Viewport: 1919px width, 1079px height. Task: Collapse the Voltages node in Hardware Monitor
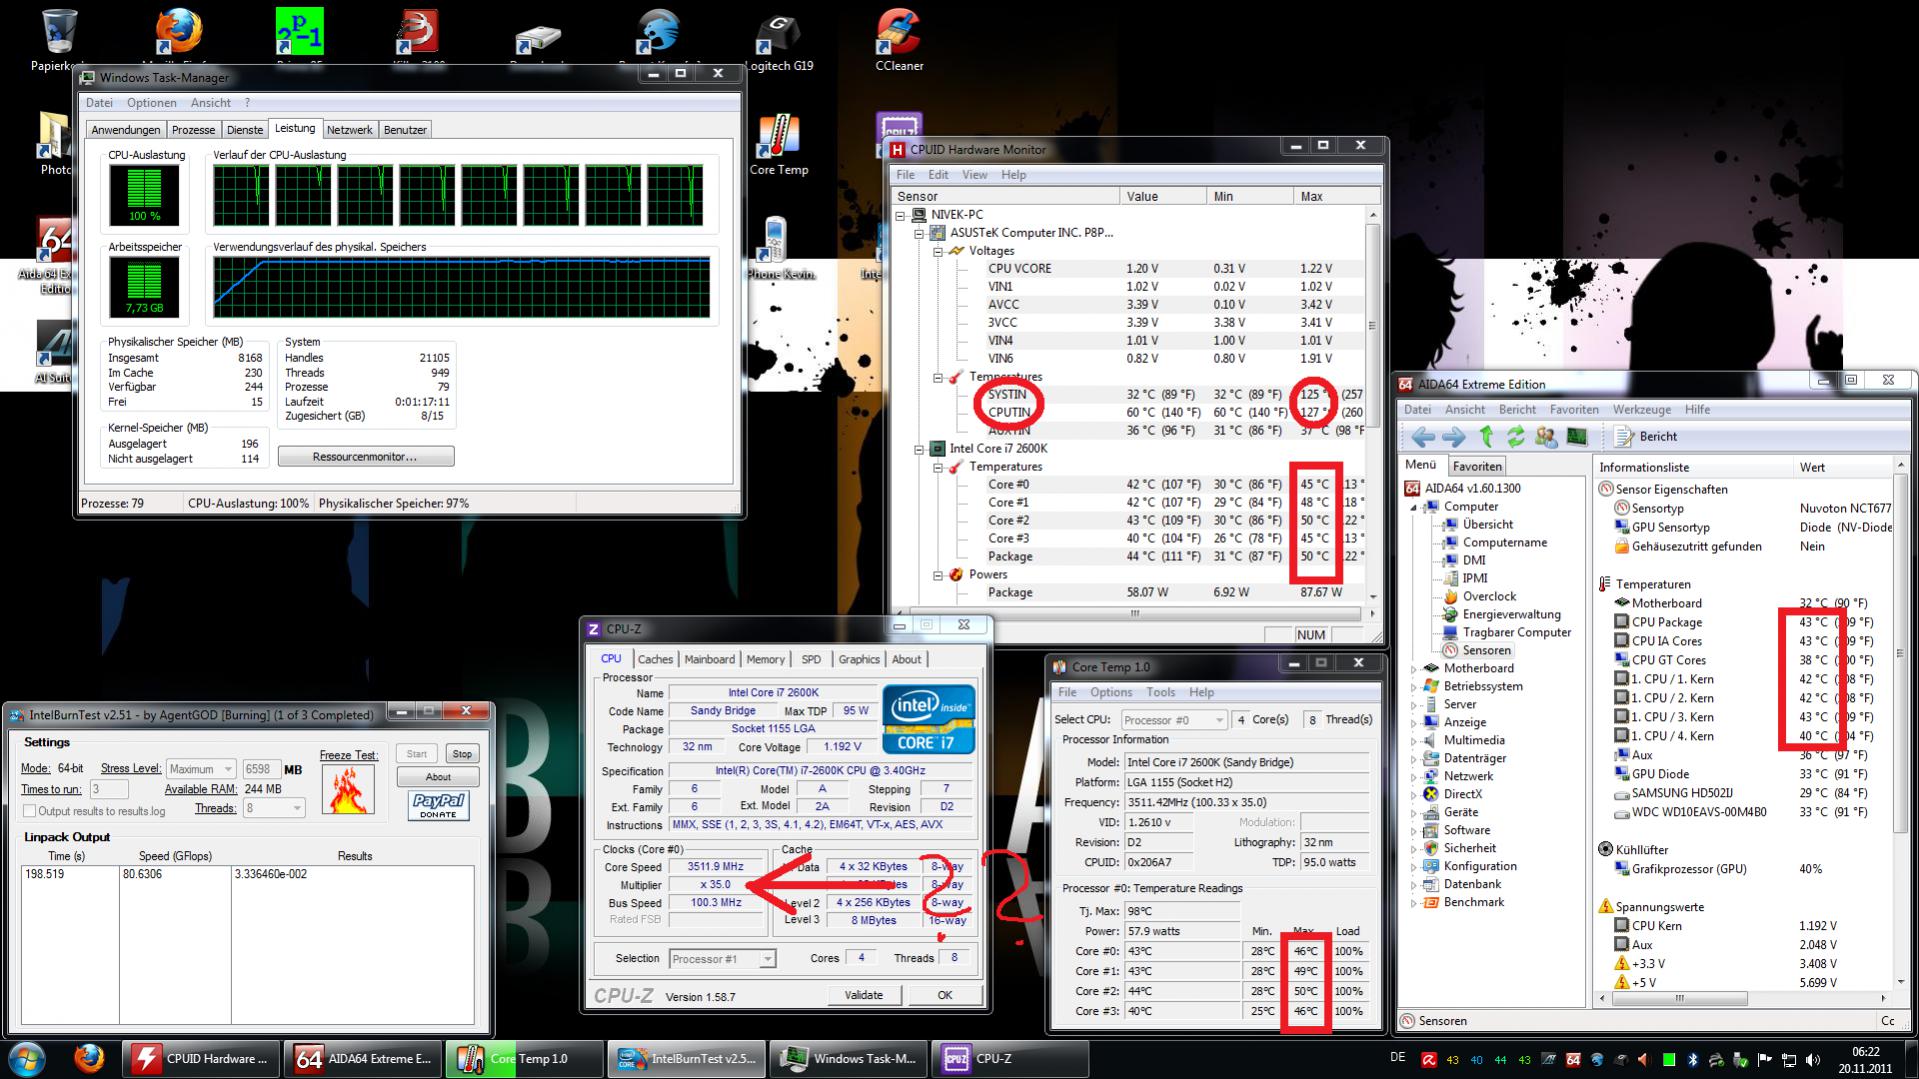pyautogui.click(x=938, y=251)
